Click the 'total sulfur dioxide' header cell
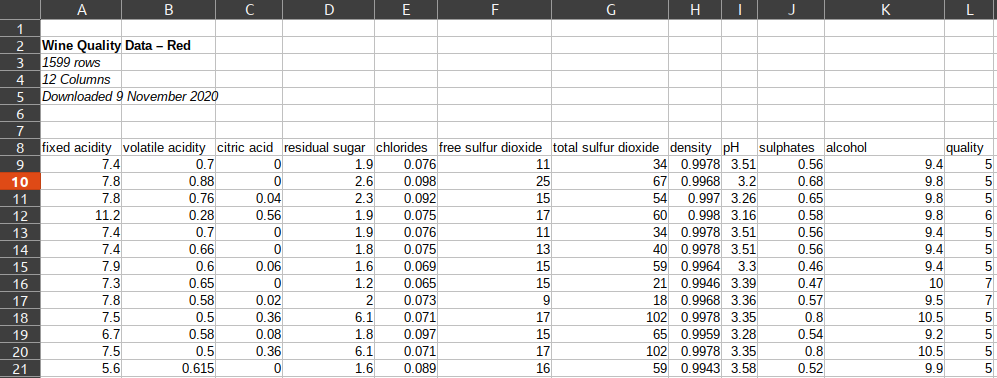Image resolution: width=997 pixels, height=378 pixels. point(610,148)
